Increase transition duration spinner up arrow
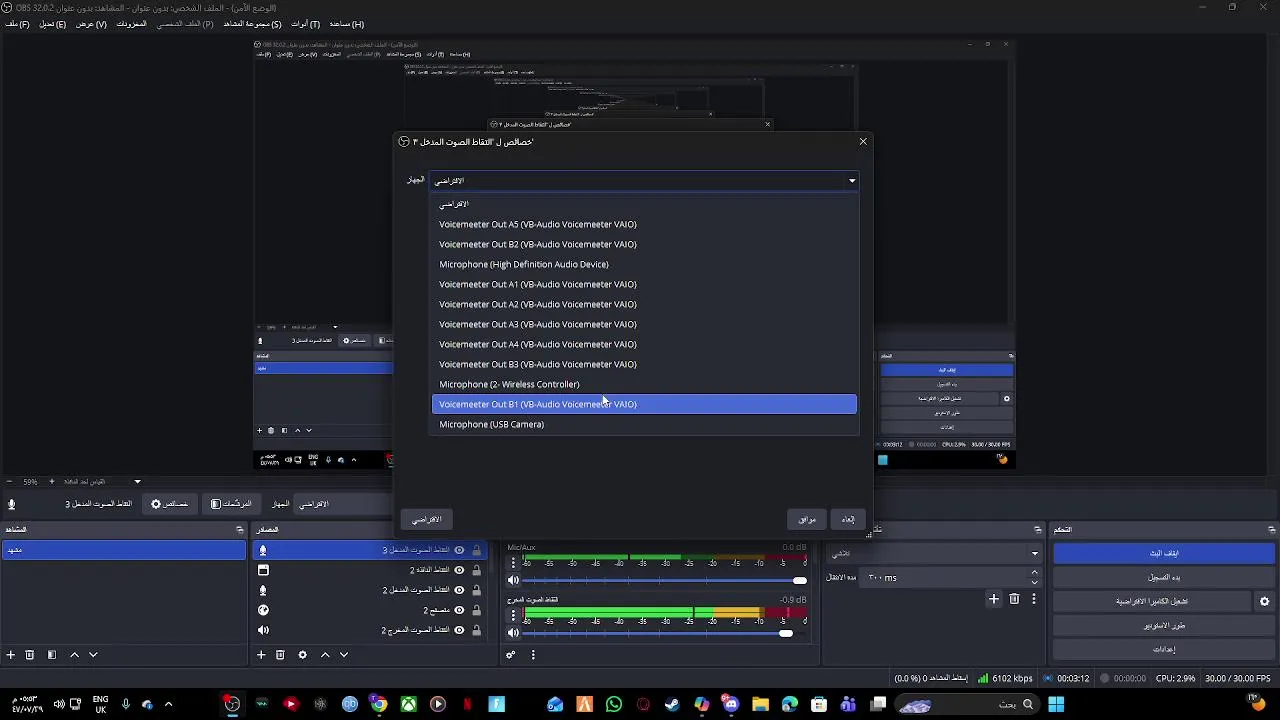The width and height of the screenshot is (1280, 720). point(1034,573)
